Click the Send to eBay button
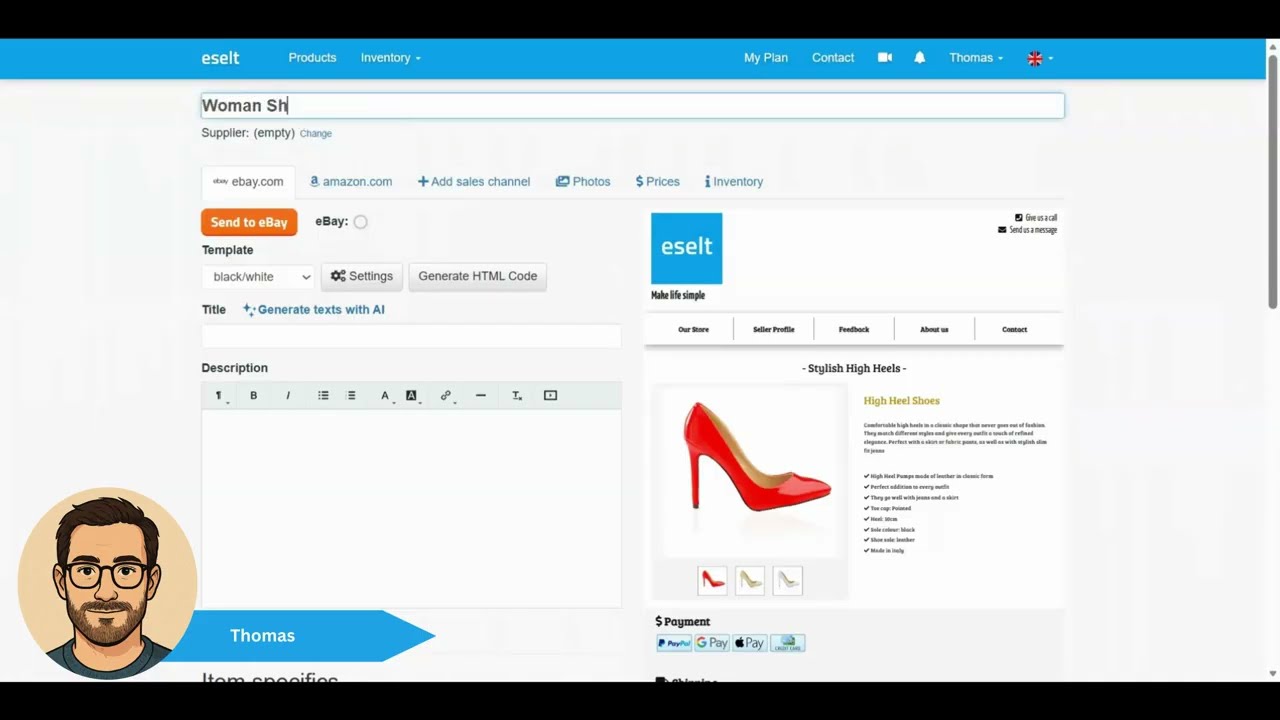The image size is (1280, 720). coord(249,222)
